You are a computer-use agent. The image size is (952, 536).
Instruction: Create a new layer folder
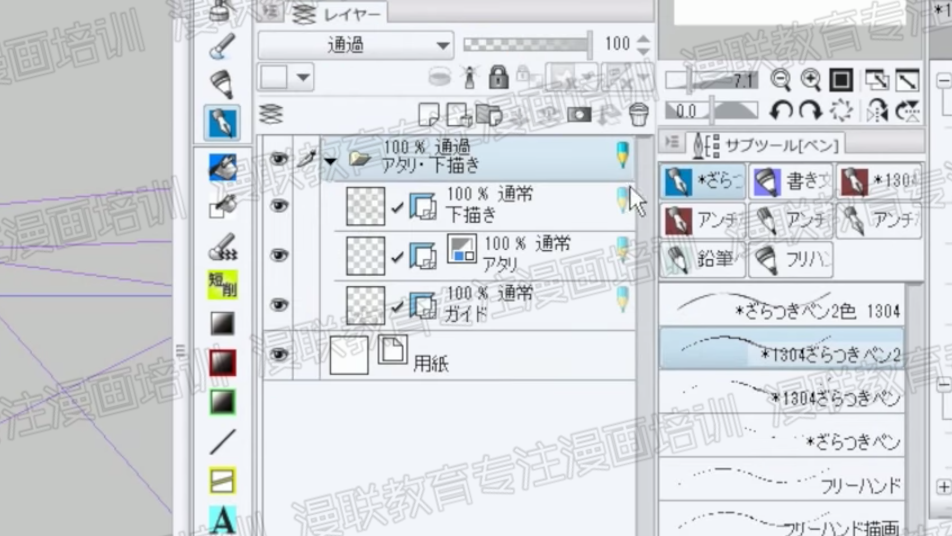(x=489, y=114)
